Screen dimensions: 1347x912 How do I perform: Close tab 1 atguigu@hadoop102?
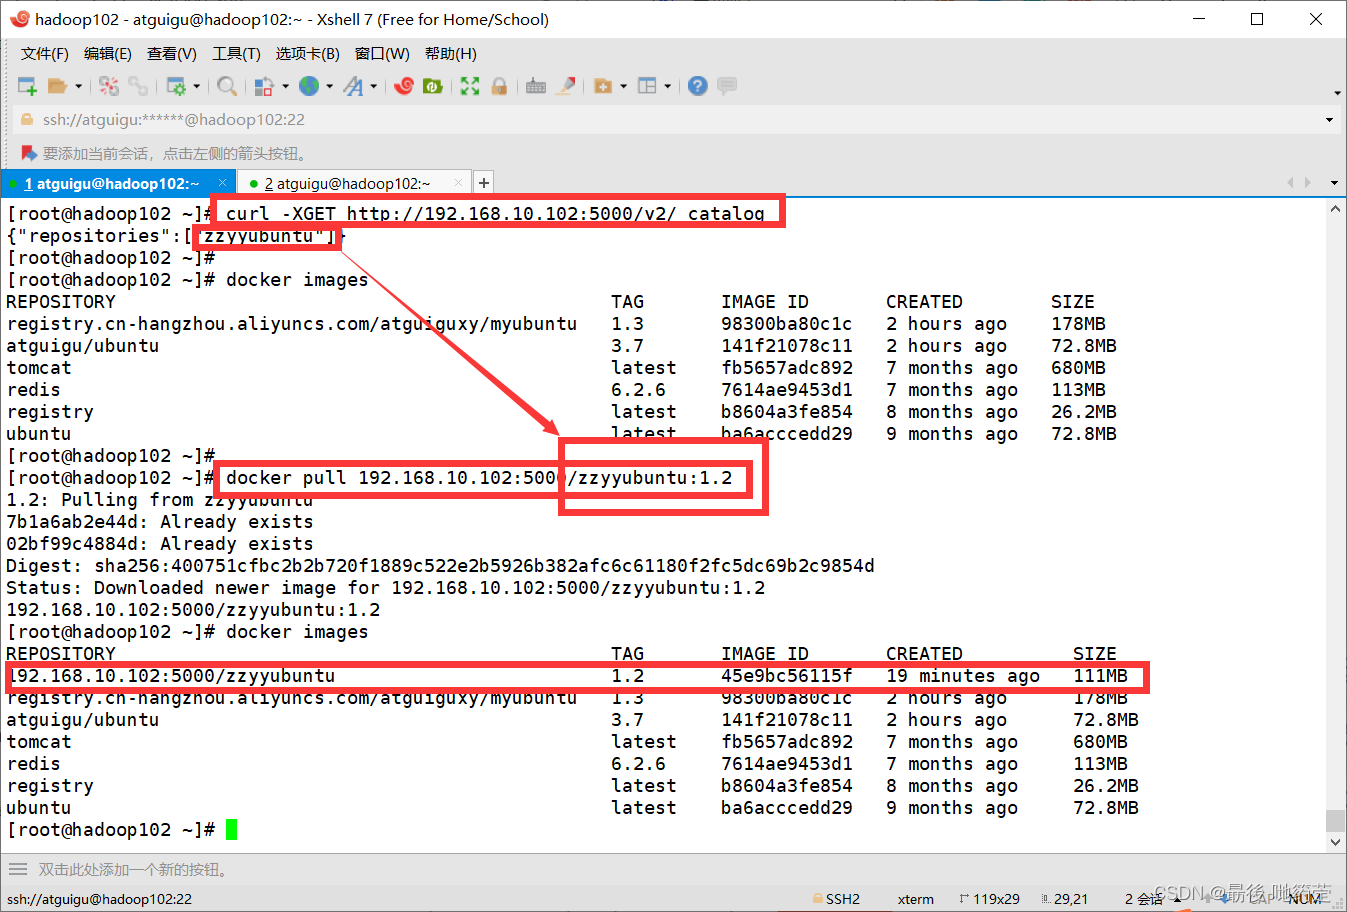tap(222, 183)
